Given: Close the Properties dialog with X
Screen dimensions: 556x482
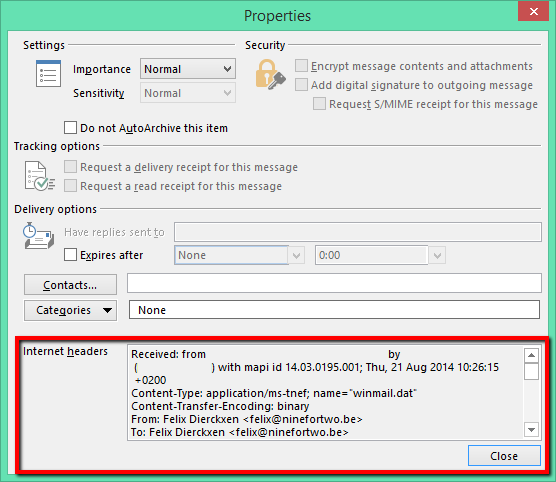Looking at the screenshot, I should [533, 11].
